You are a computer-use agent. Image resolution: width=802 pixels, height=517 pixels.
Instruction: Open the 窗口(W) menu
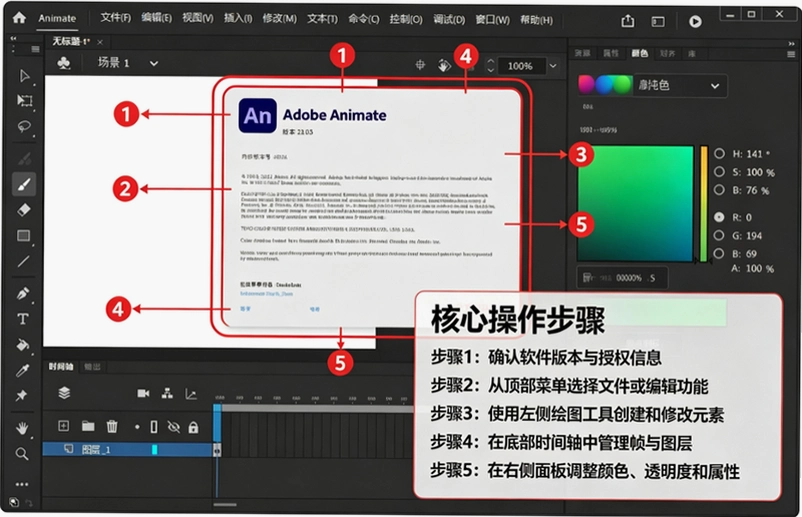492,20
